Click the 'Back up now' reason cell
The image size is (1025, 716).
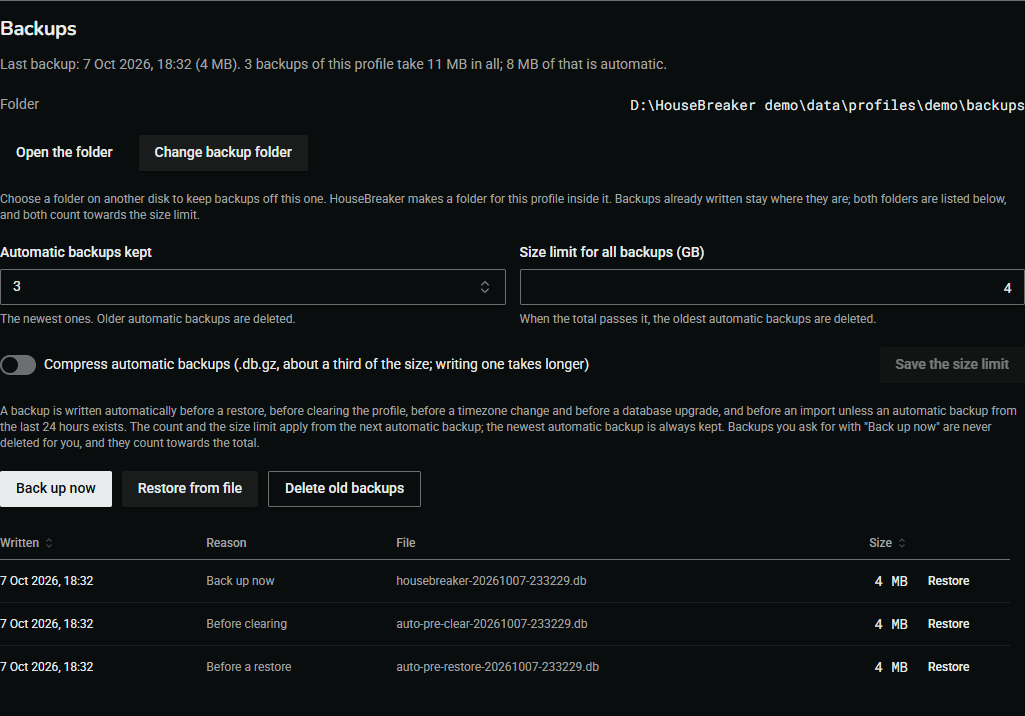240,581
